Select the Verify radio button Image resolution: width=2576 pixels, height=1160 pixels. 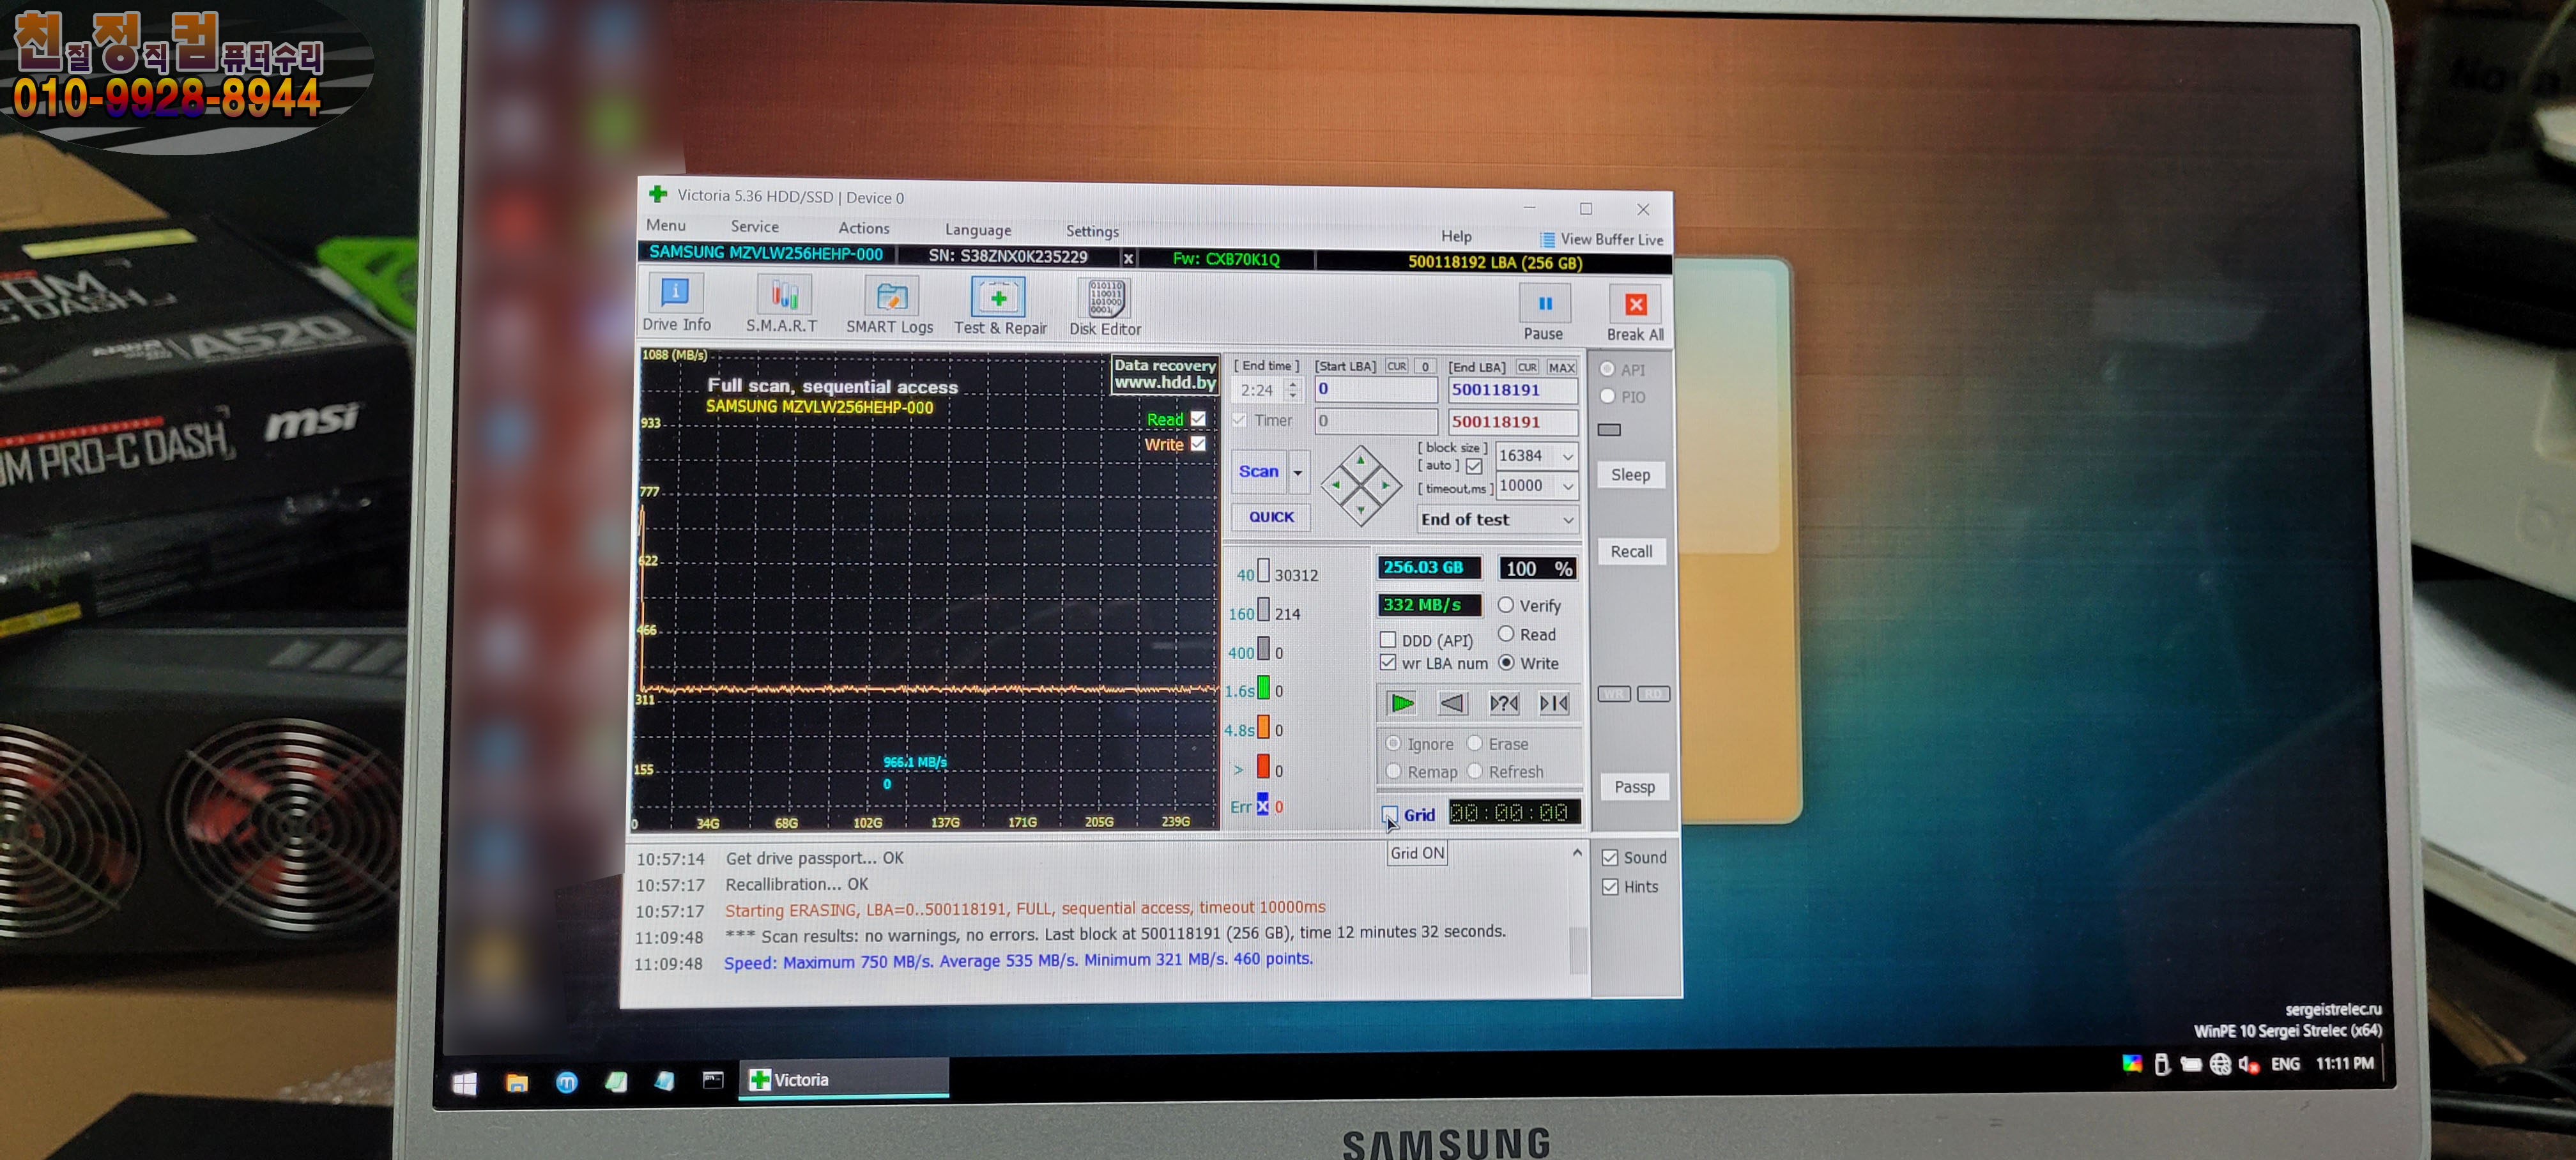pyautogui.click(x=1505, y=605)
